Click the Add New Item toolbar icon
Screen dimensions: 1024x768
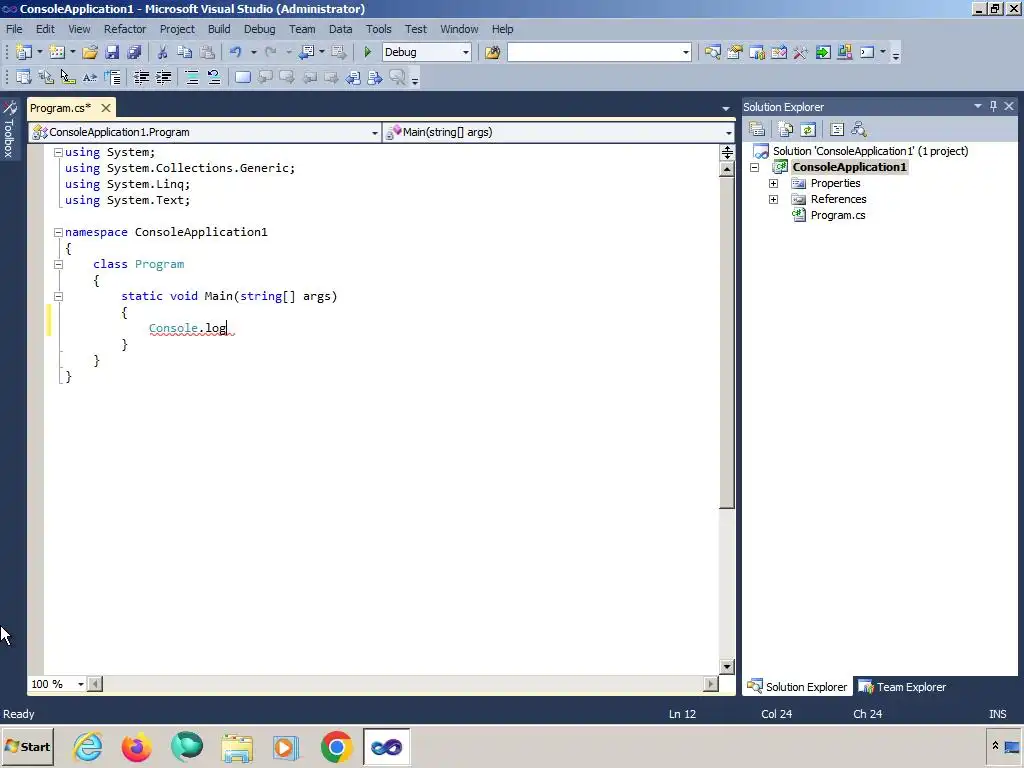tap(57, 52)
